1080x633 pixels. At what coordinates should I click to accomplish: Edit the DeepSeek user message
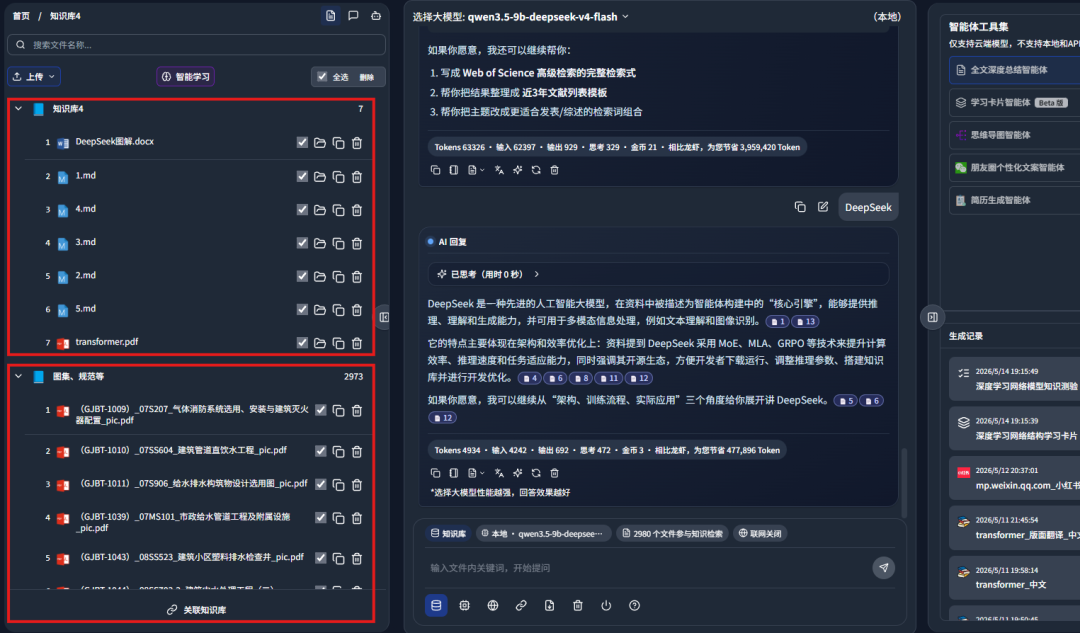click(822, 207)
